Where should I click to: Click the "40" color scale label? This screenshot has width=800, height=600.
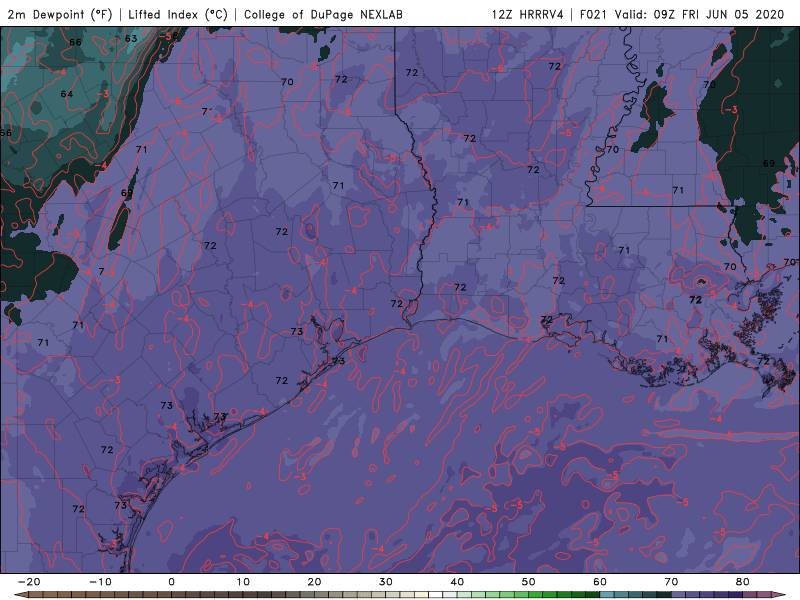click(457, 582)
